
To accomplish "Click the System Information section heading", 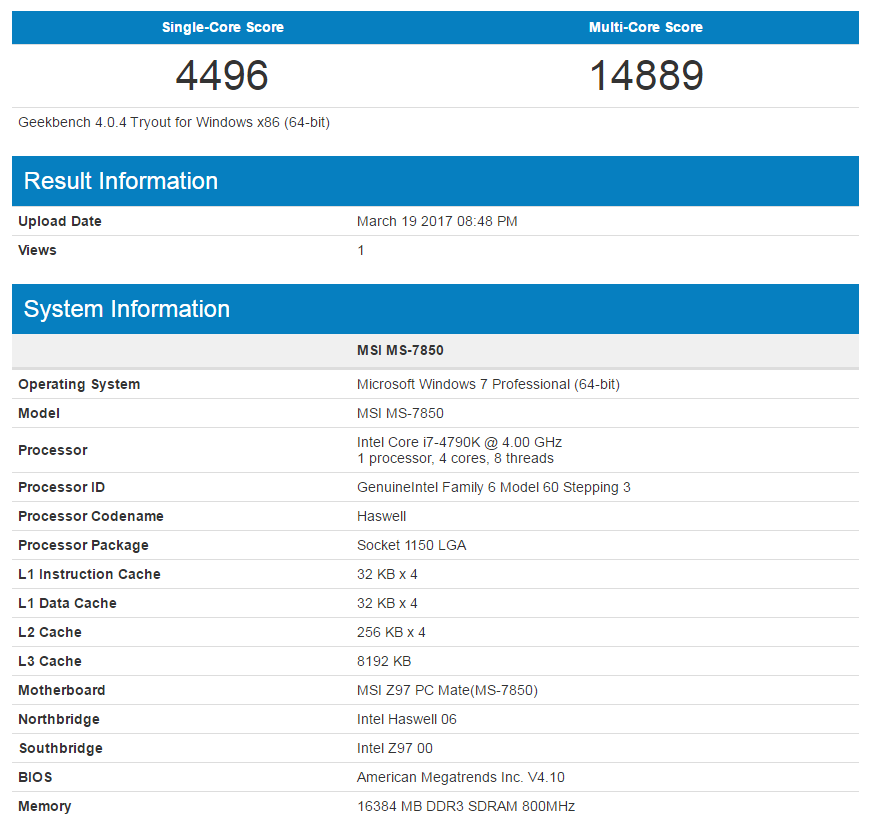I will coord(127,309).
